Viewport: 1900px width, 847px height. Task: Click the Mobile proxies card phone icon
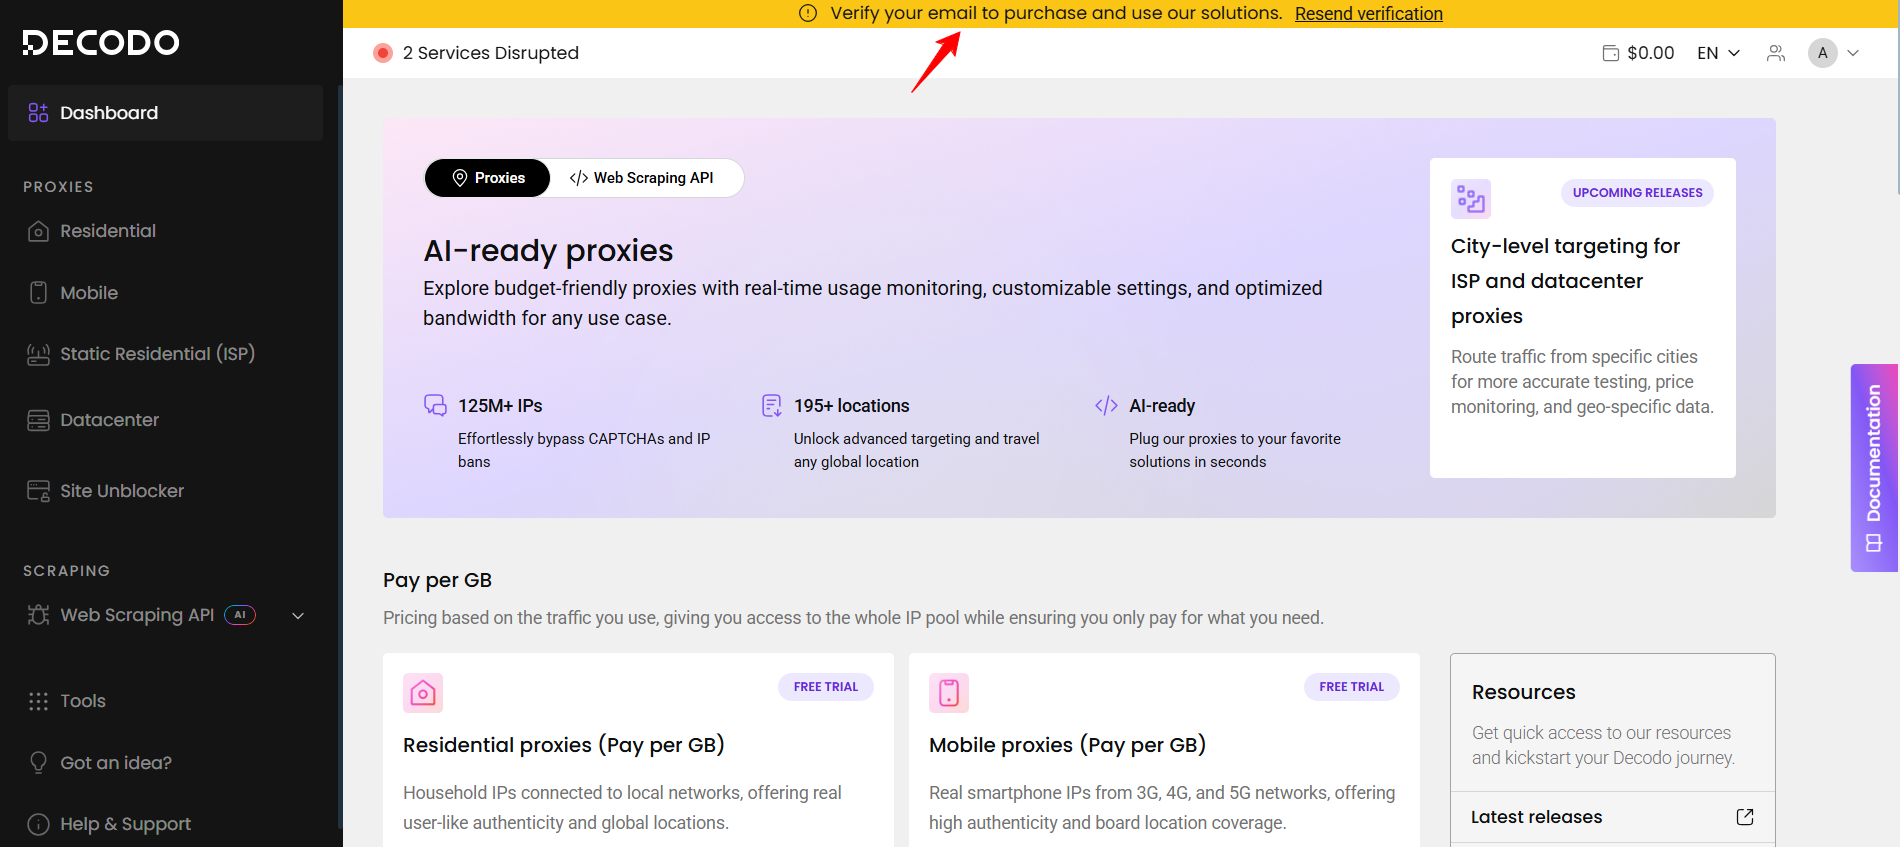click(x=949, y=693)
